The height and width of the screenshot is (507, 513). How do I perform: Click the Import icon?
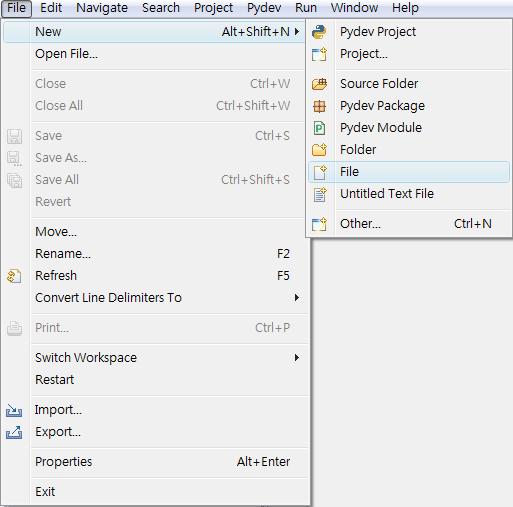[x=14, y=410]
